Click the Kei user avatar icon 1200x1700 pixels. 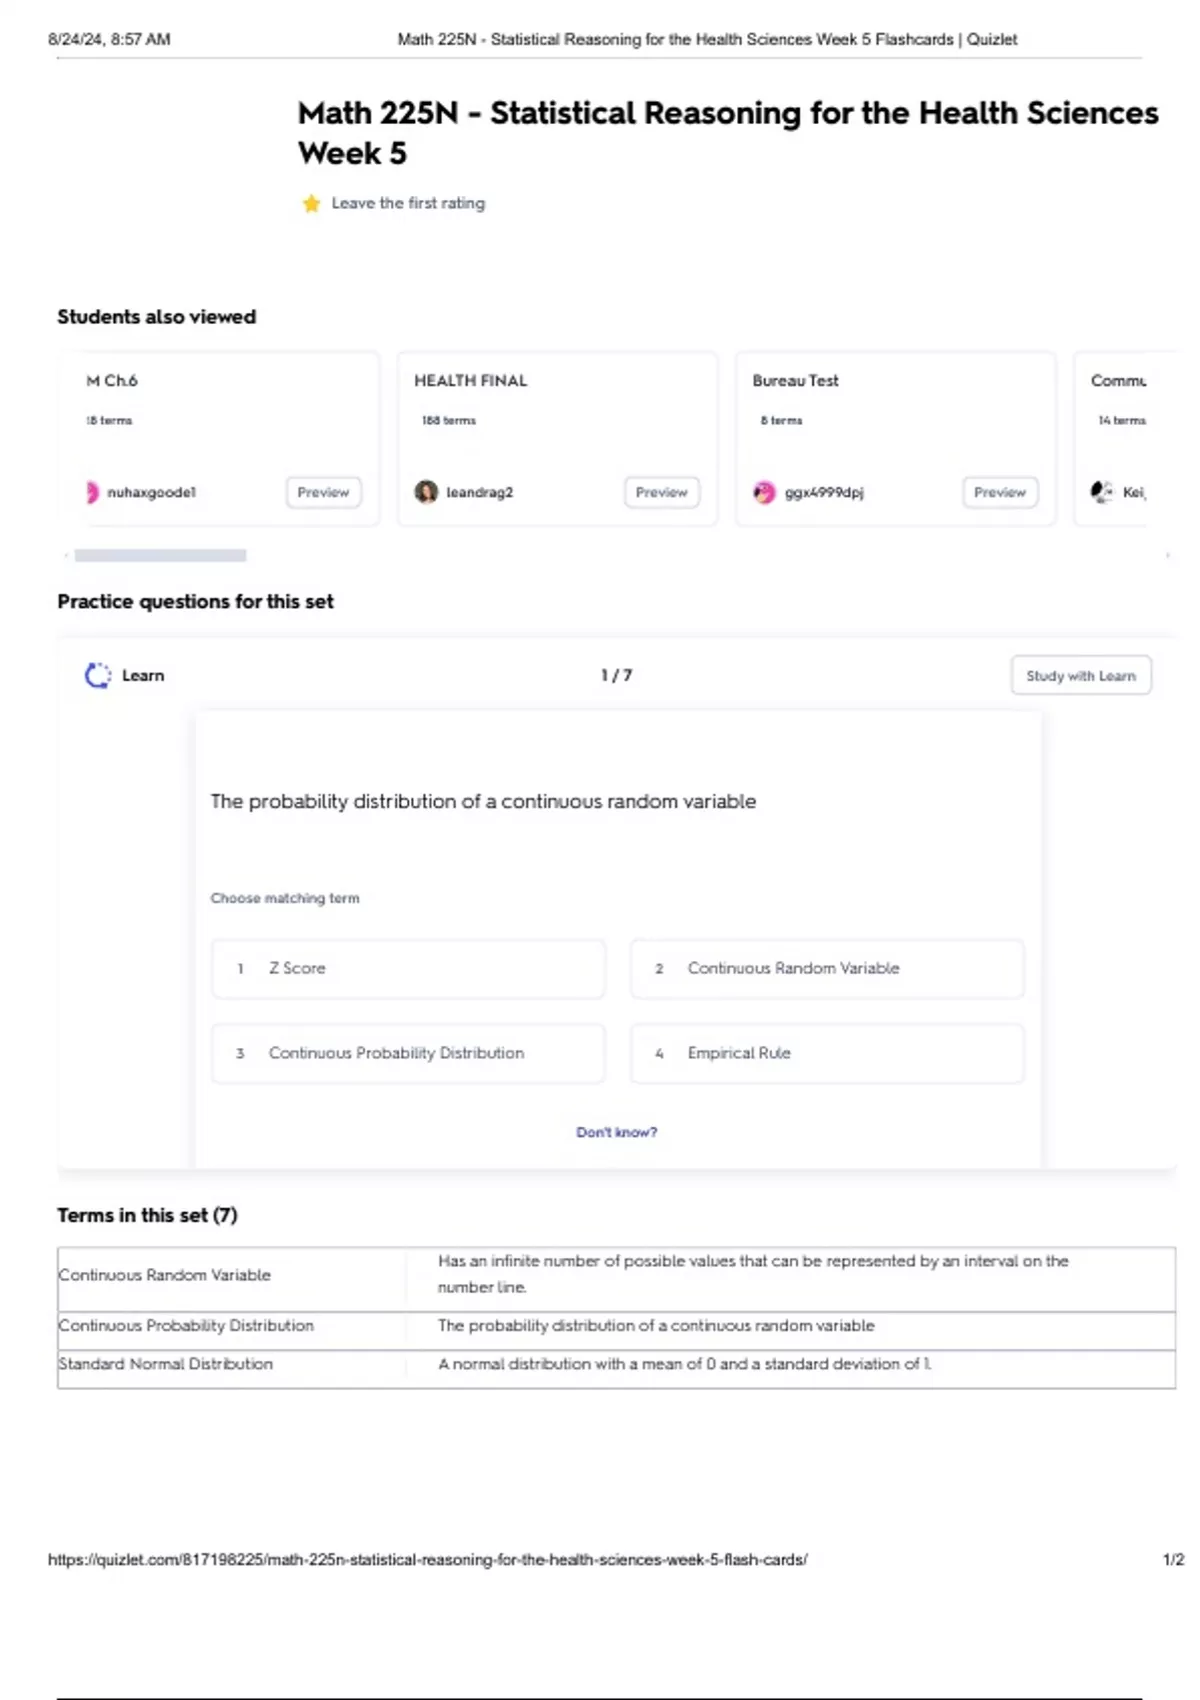1101,492
